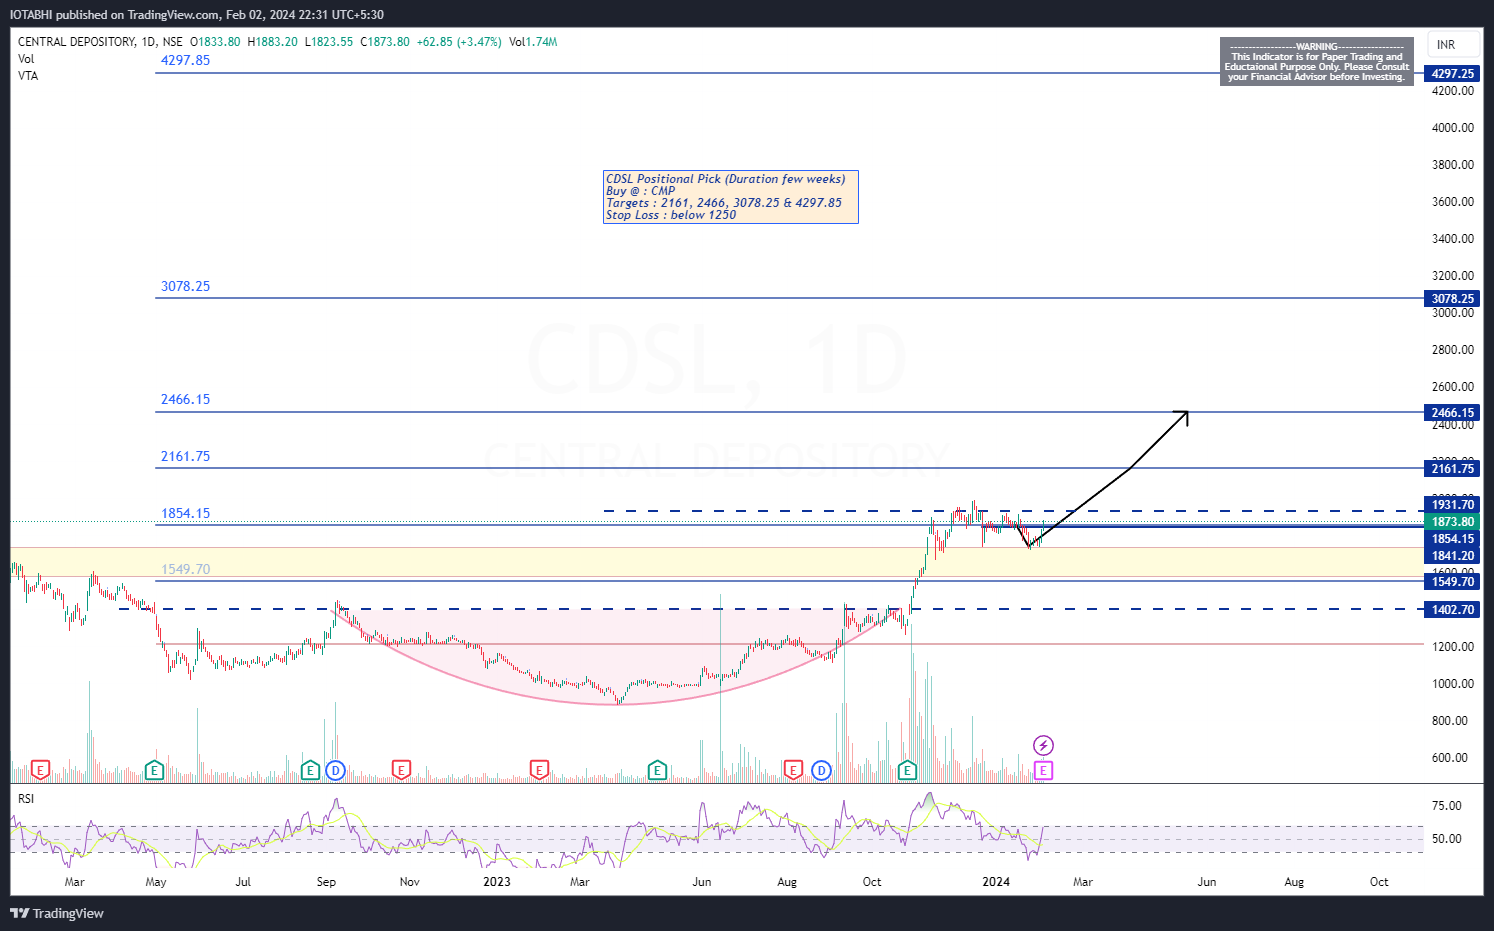Click the Vol1.74M volume reading
This screenshot has height=931, width=1494.
(533, 42)
